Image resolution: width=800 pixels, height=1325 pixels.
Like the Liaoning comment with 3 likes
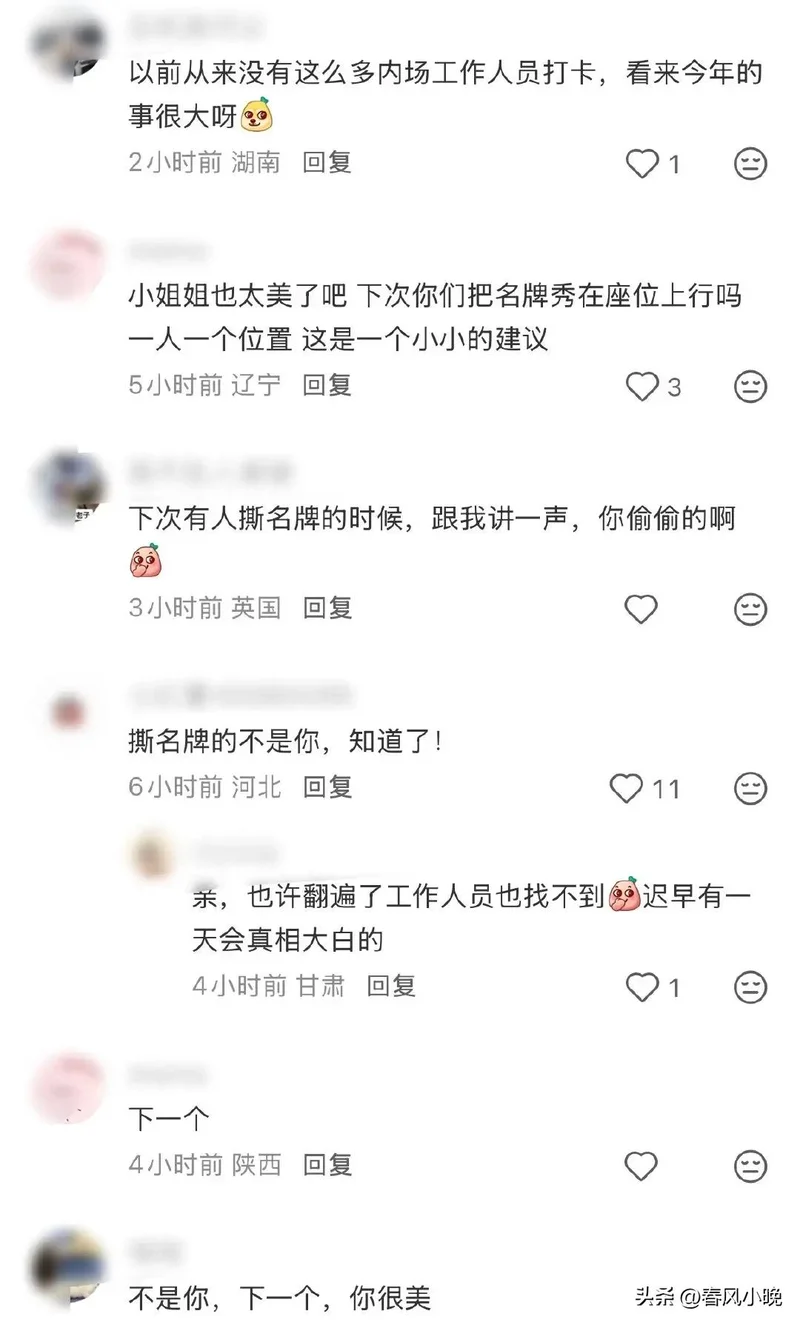642,386
